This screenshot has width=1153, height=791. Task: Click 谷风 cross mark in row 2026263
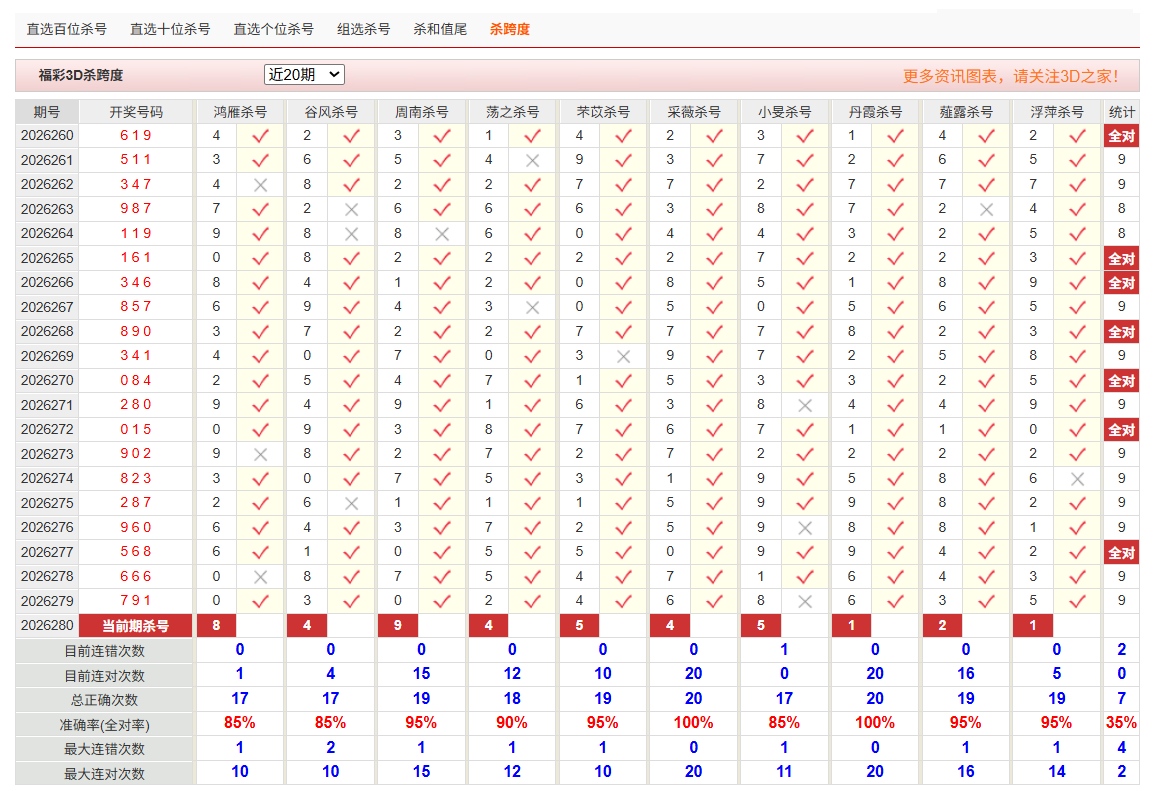coord(351,210)
